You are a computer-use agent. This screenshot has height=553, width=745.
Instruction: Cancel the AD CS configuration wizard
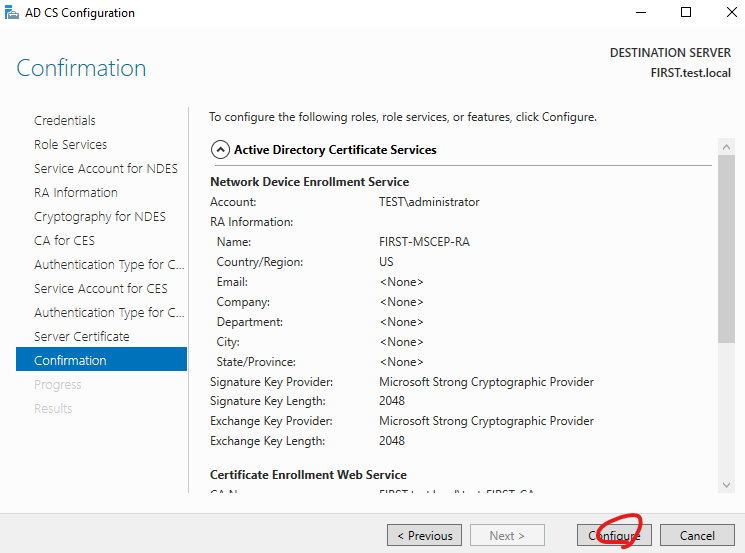pos(697,535)
